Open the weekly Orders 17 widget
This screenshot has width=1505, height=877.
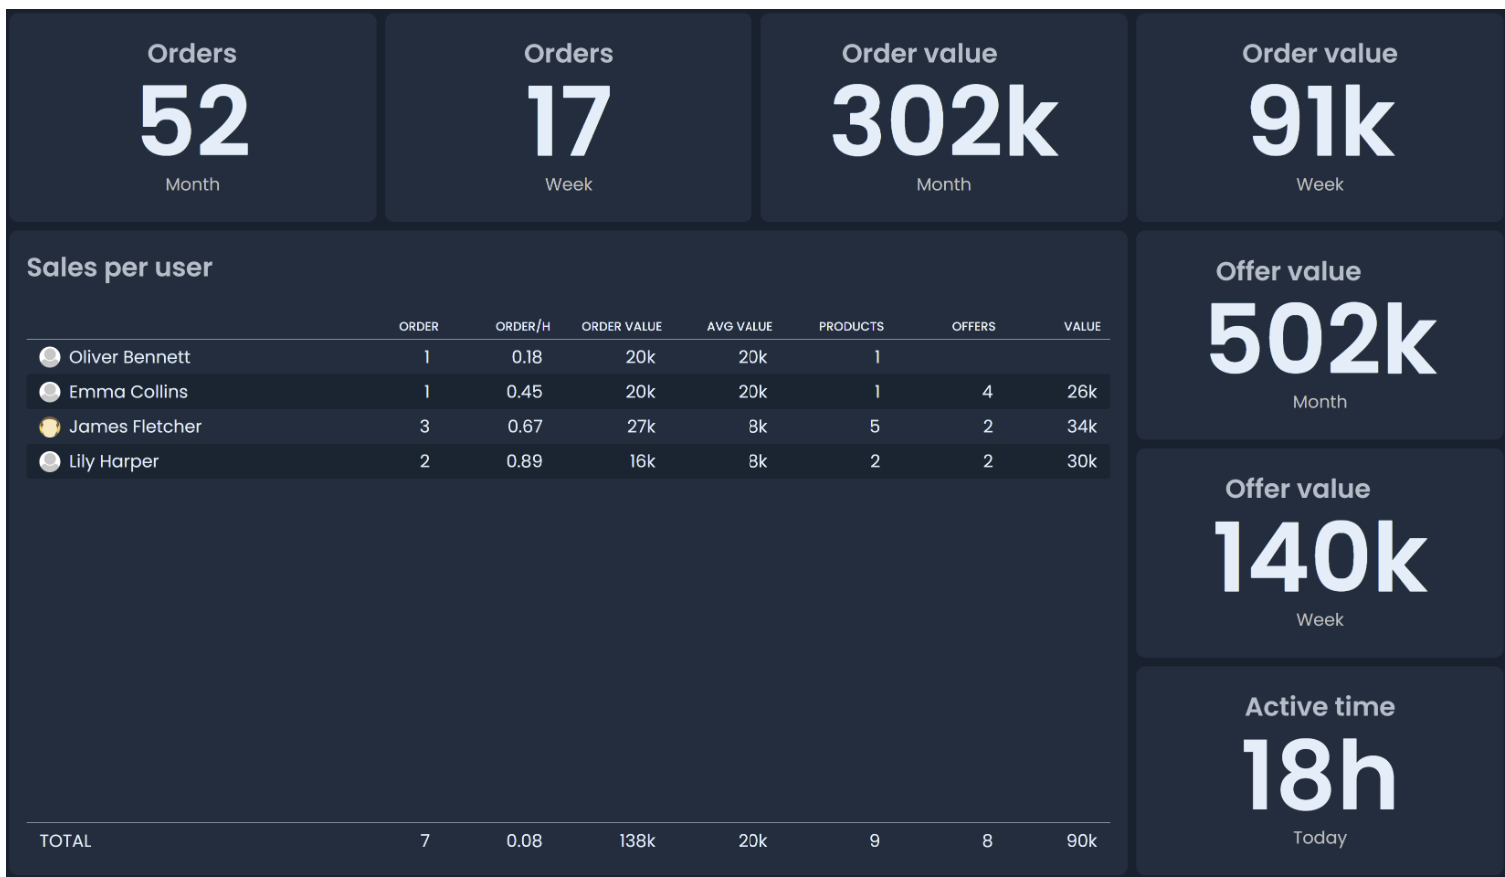(568, 118)
